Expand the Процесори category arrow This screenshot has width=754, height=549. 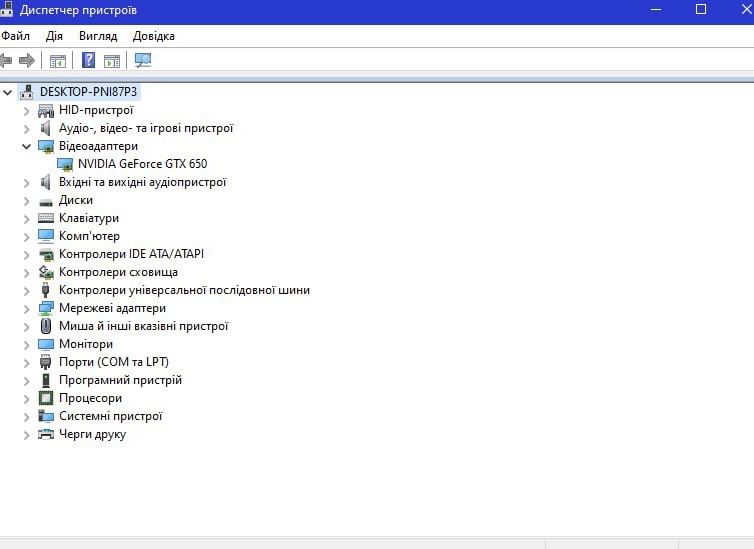tap(26, 399)
